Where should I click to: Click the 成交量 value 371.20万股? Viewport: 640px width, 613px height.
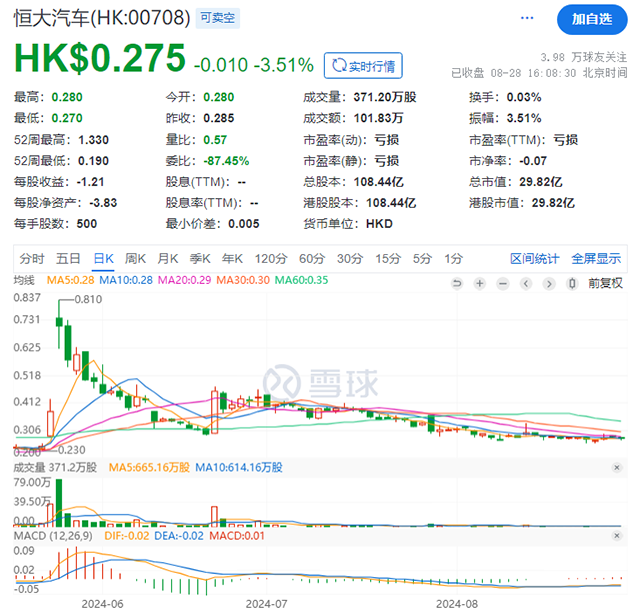(385, 97)
